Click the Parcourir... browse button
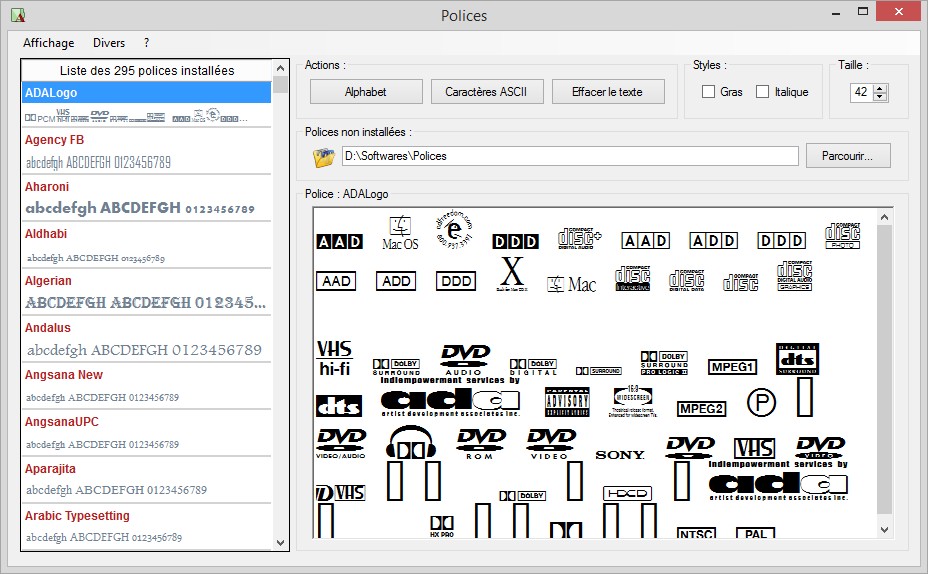Screen dimensions: 928x574 click(847, 156)
